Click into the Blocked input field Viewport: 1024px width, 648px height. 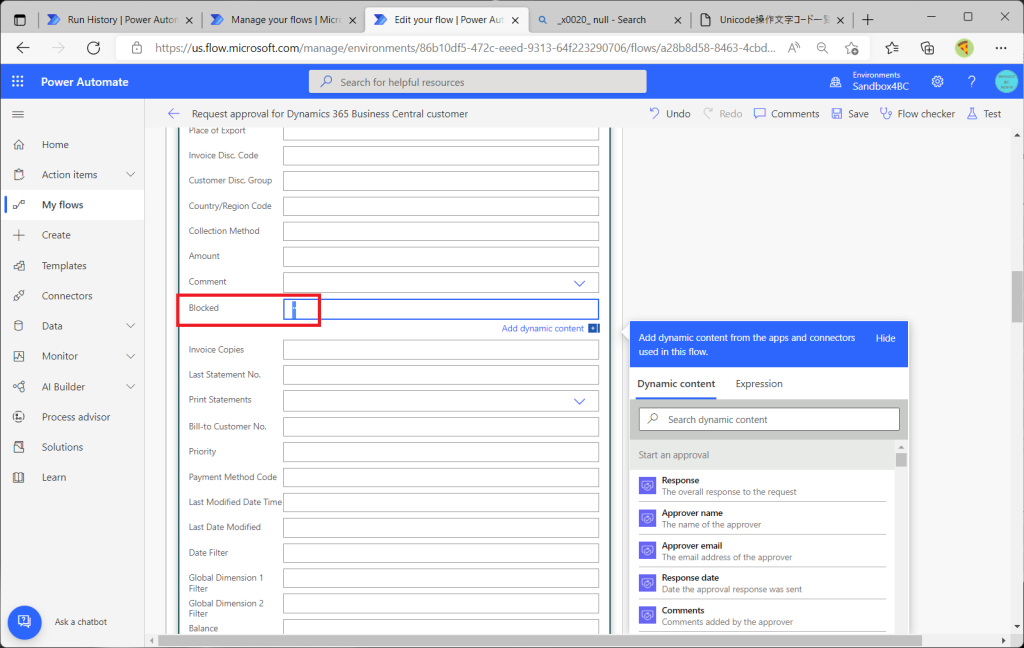[x=441, y=309]
